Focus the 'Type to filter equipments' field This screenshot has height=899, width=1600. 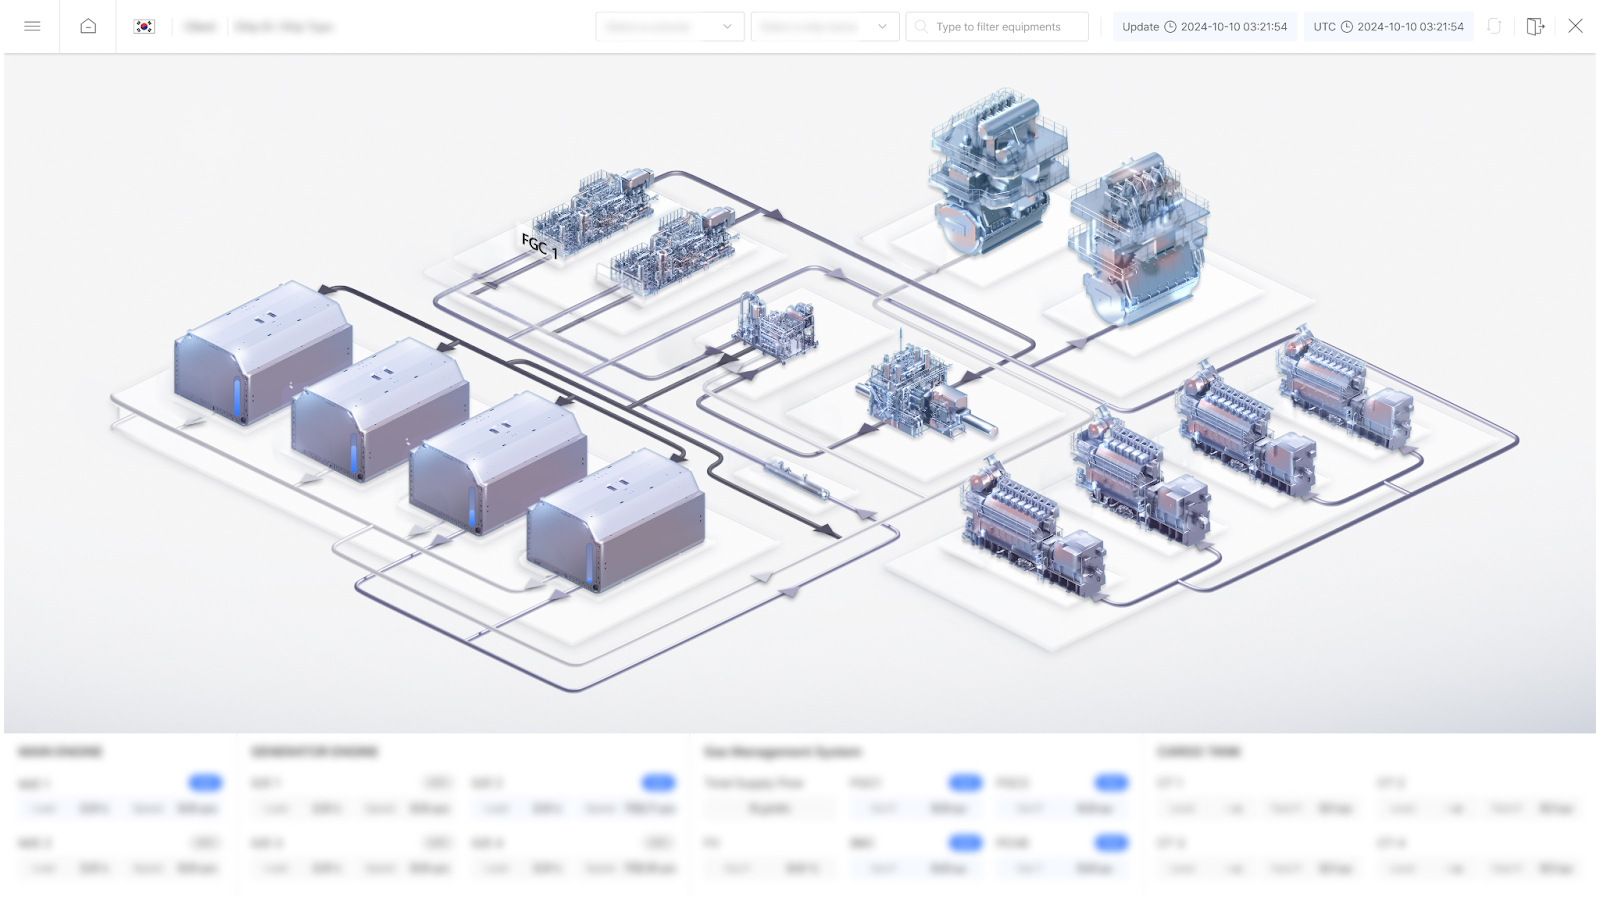(997, 27)
